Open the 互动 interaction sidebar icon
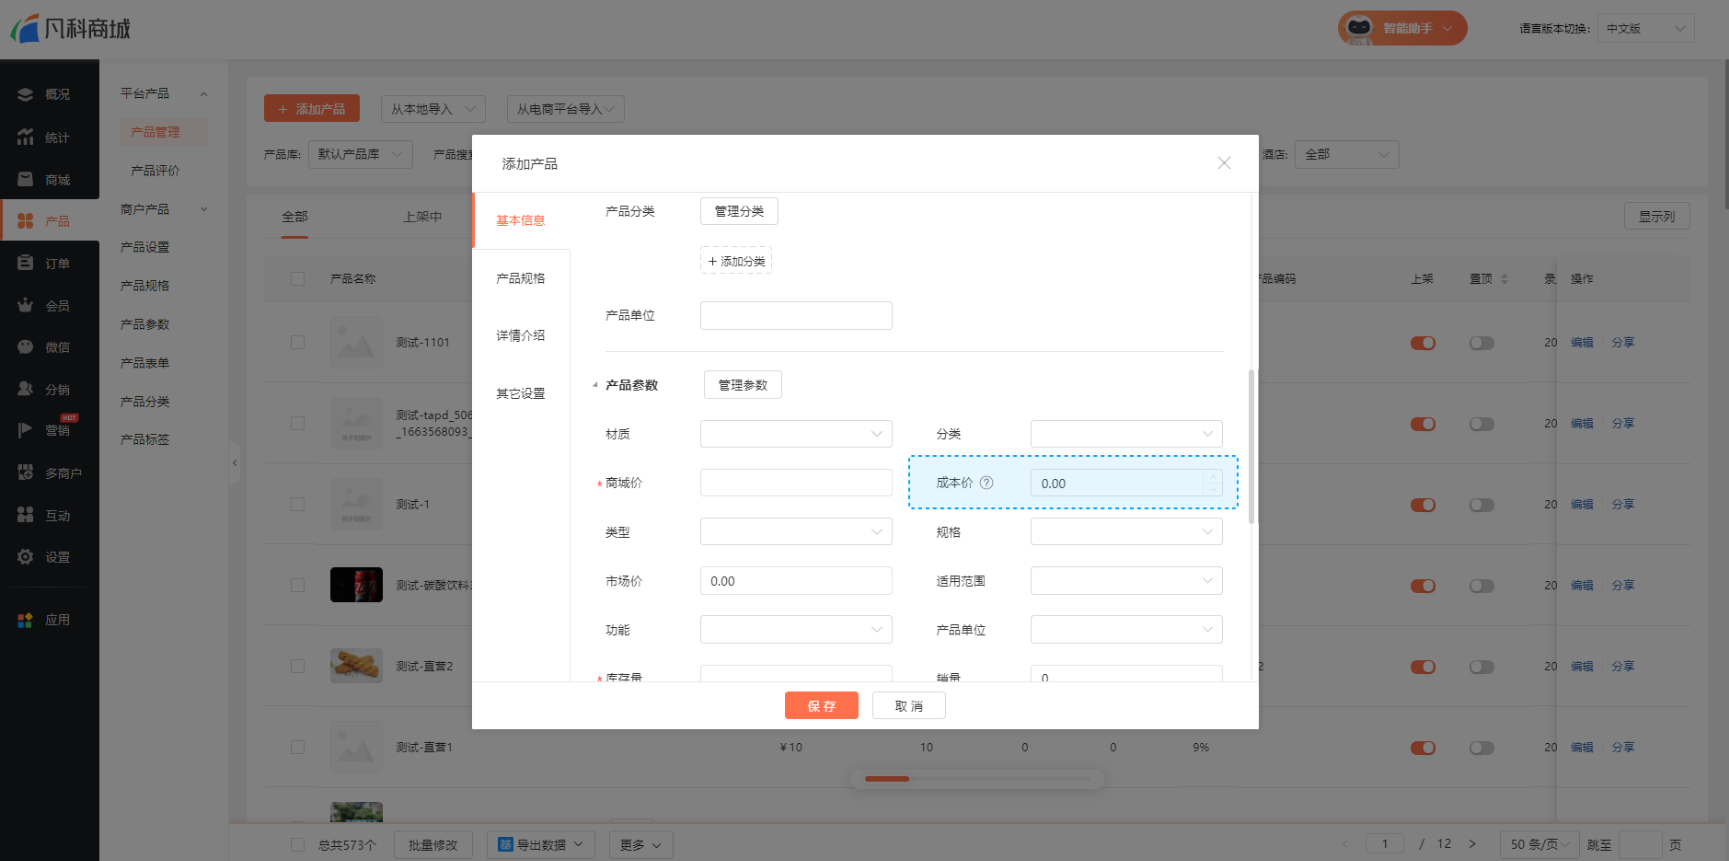 point(25,515)
